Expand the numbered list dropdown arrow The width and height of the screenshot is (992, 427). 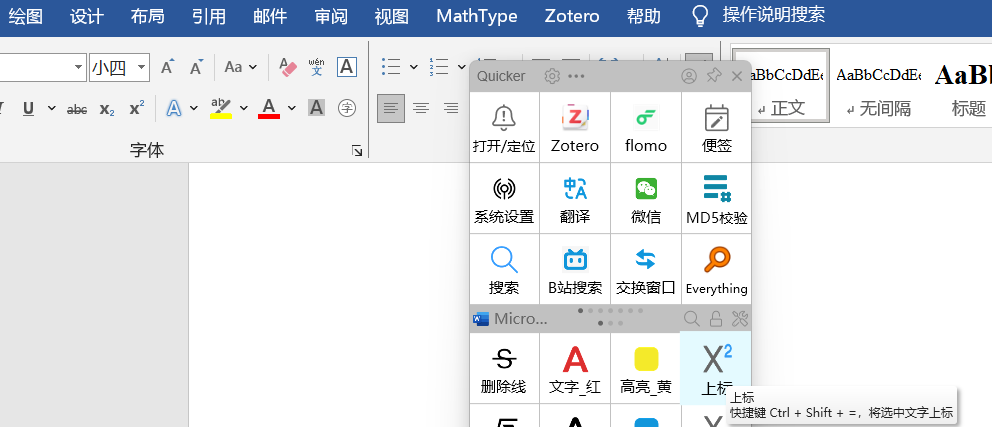pos(462,66)
